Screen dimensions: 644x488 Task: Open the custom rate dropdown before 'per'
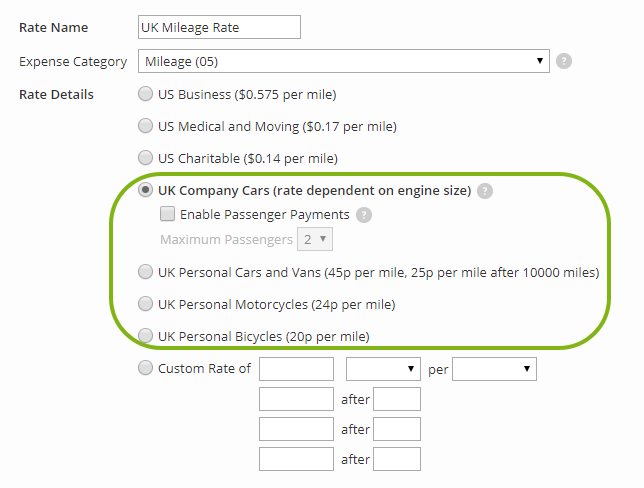383,369
